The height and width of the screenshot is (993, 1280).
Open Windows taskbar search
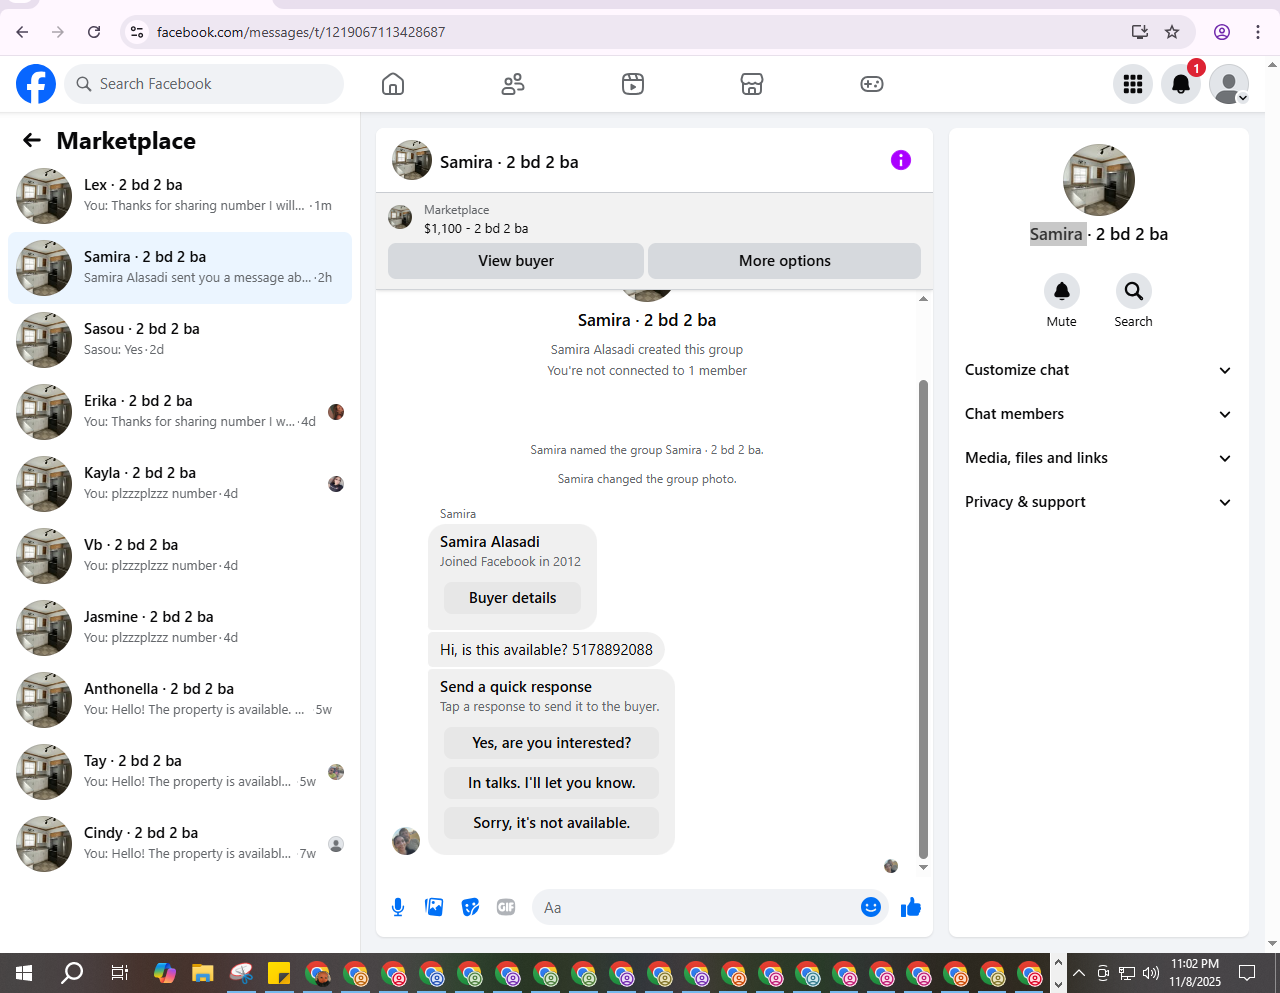[72, 973]
